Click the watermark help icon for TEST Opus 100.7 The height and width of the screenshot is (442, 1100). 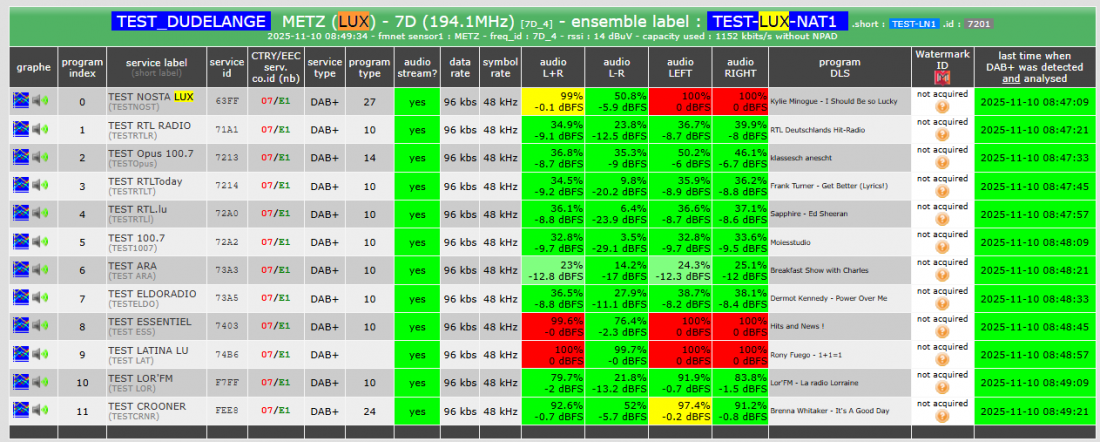pos(942,163)
